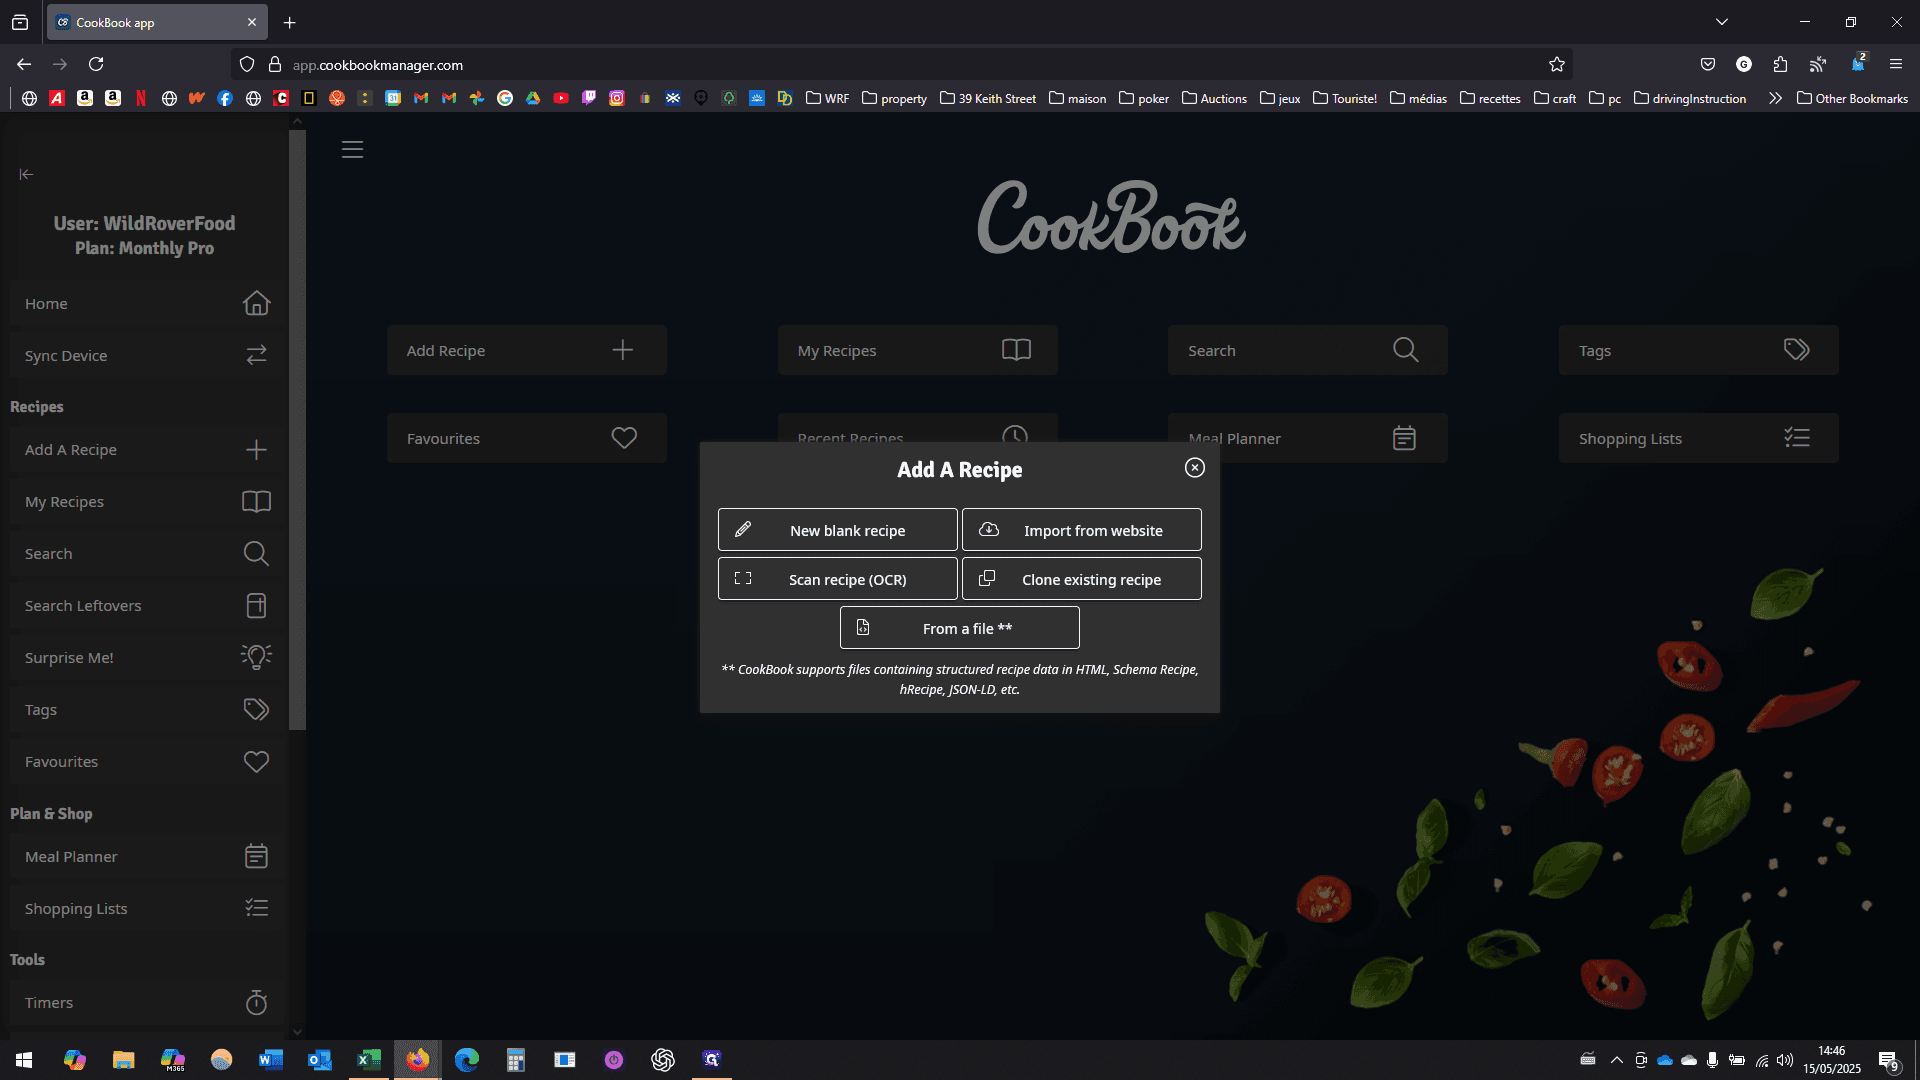Select Clone existing recipe option
Viewport: 1920px width, 1080px height.
pyautogui.click(x=1082, y=579)
